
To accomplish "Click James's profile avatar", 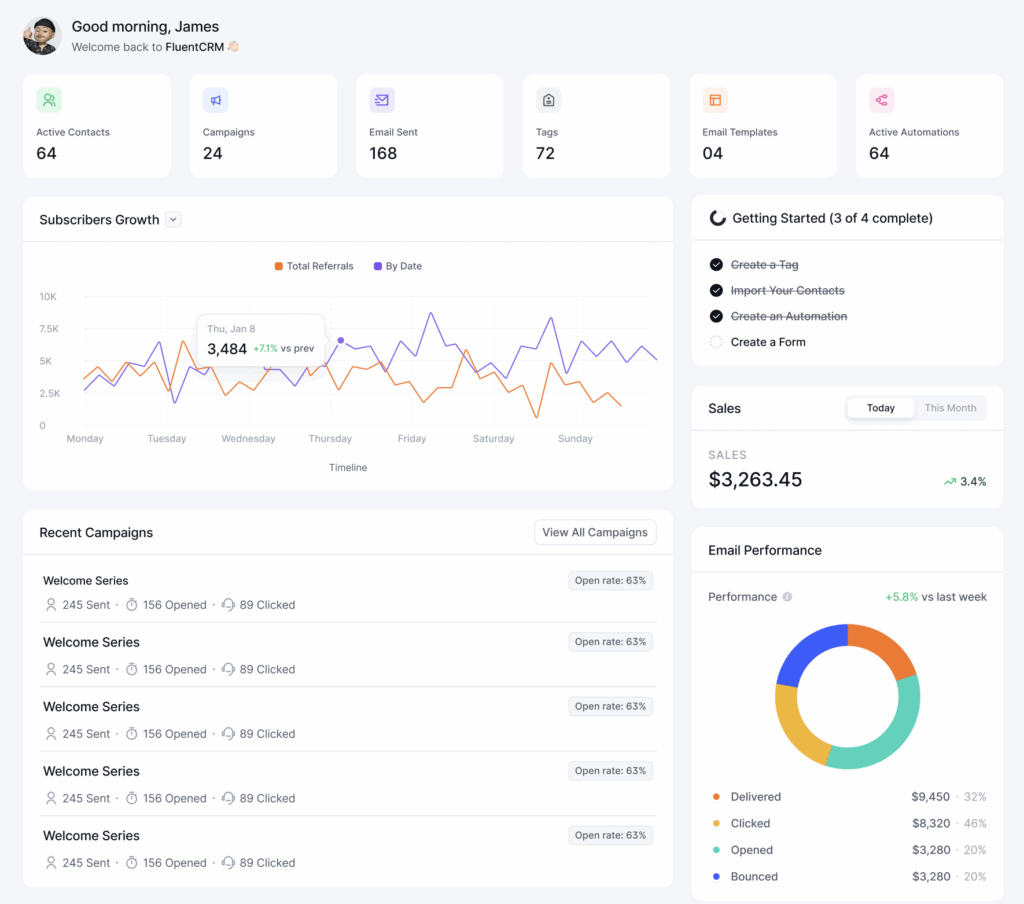I will [41, 35].
